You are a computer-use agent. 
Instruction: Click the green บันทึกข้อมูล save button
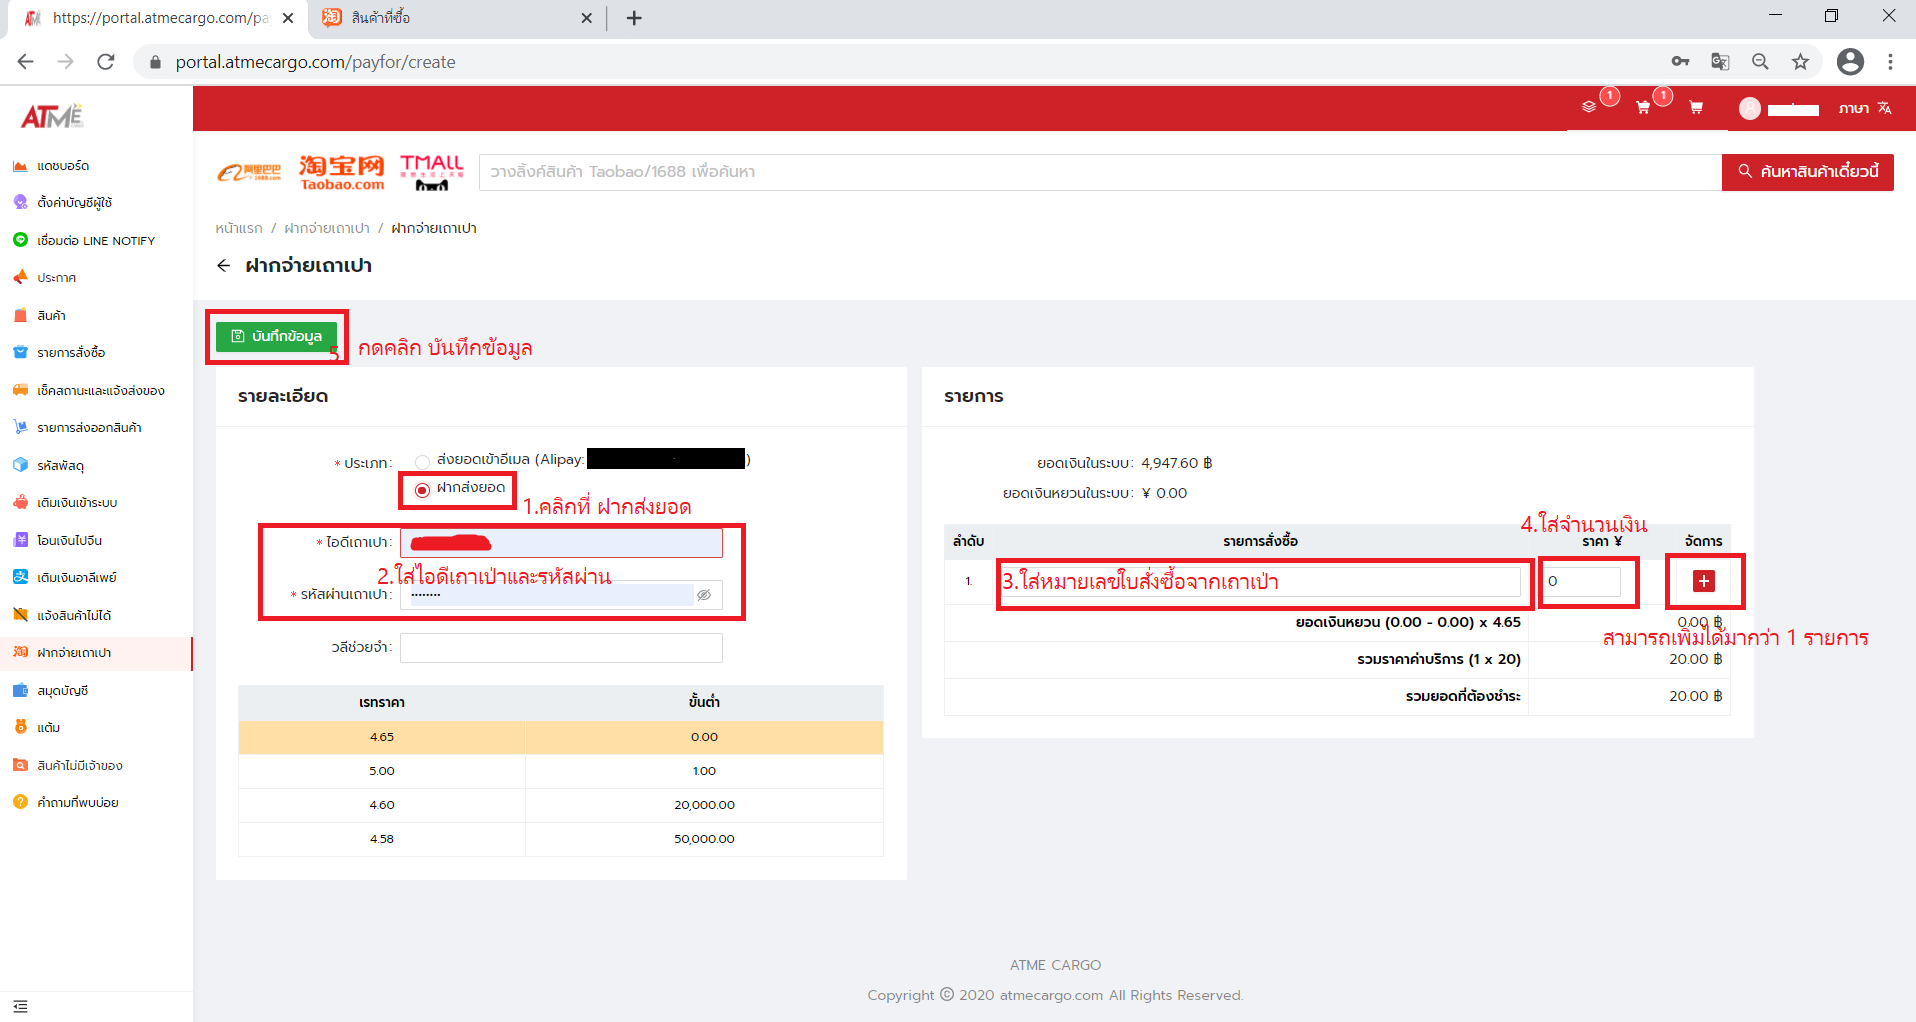tap(277, 336)
